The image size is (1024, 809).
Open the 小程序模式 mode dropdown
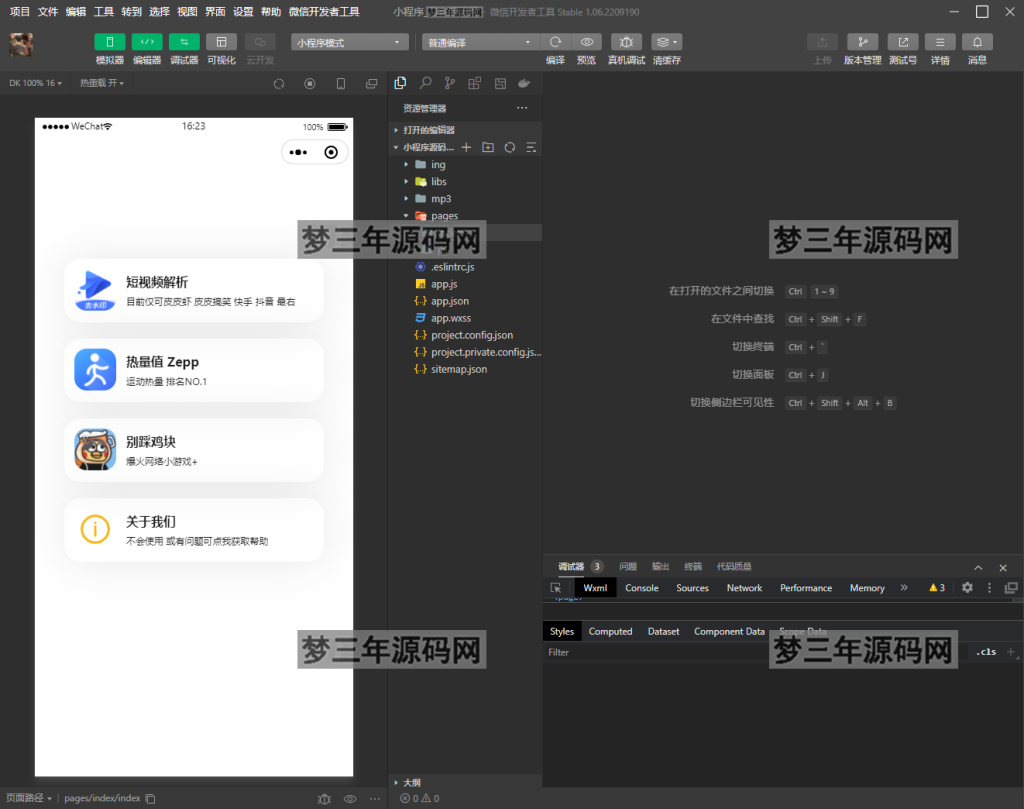tap(349, 42)
